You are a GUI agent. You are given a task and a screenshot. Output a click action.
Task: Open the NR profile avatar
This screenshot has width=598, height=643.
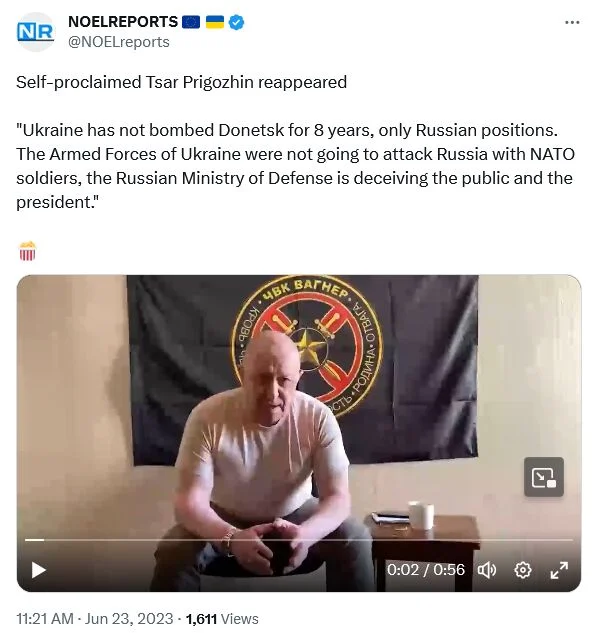point(36,32)
